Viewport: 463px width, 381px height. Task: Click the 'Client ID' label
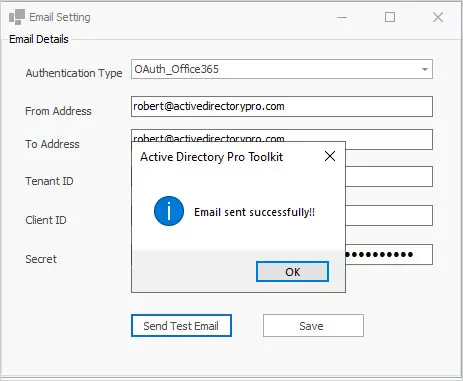click(46, 220)
